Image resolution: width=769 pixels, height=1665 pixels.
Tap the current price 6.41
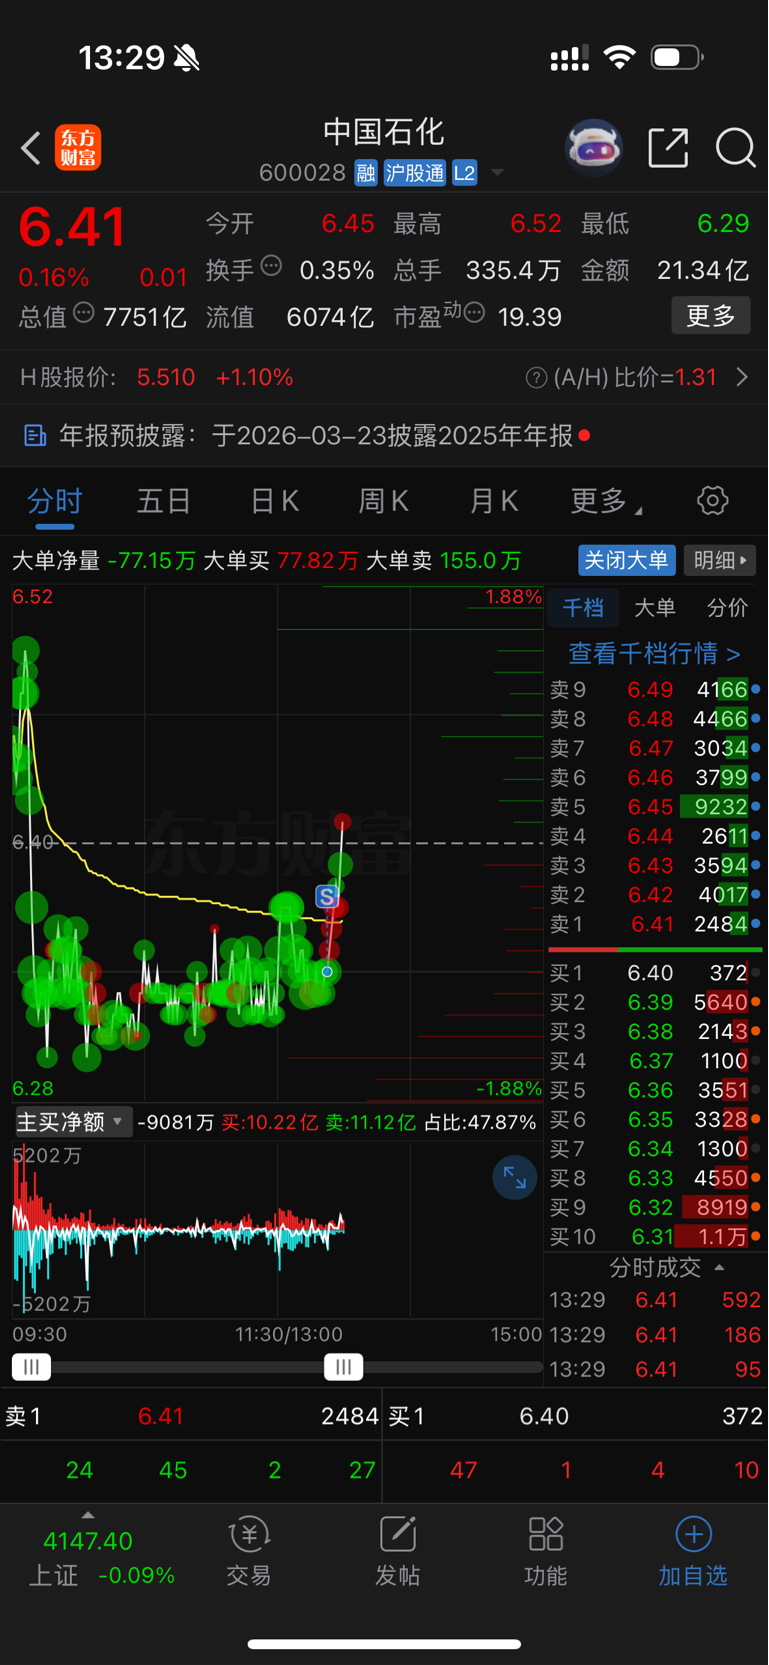click(72, 226)
